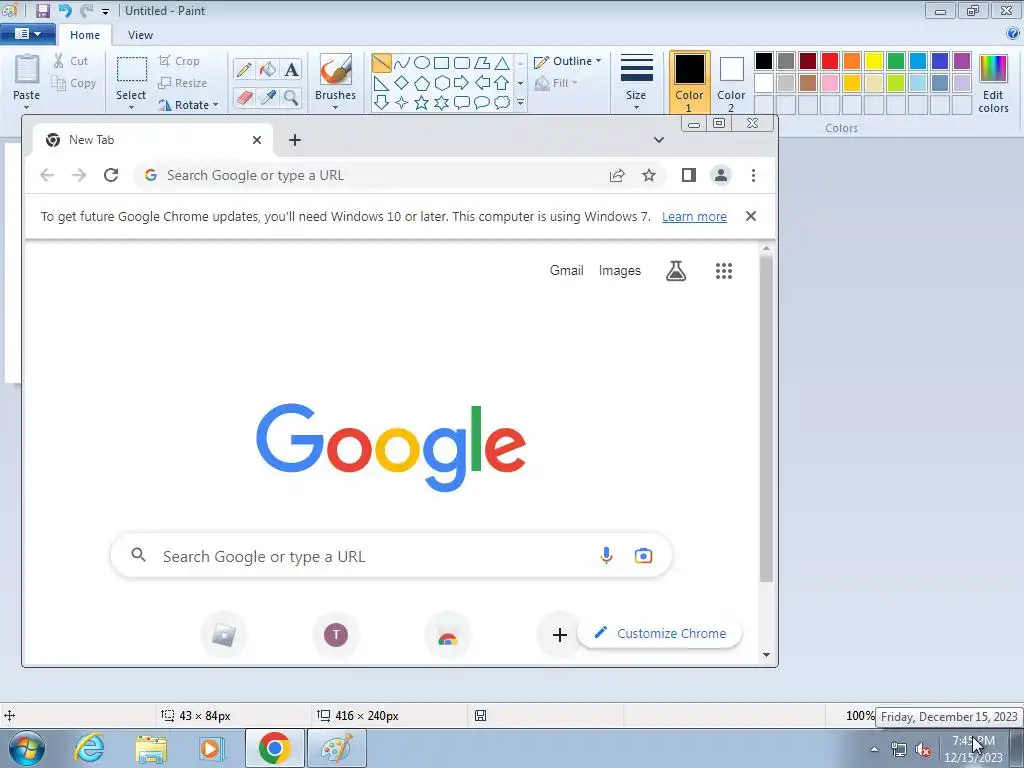Start voice search with the microphone icon
Image resolution: width=1024 pixels, height=768 pixels.
[606, 556]
